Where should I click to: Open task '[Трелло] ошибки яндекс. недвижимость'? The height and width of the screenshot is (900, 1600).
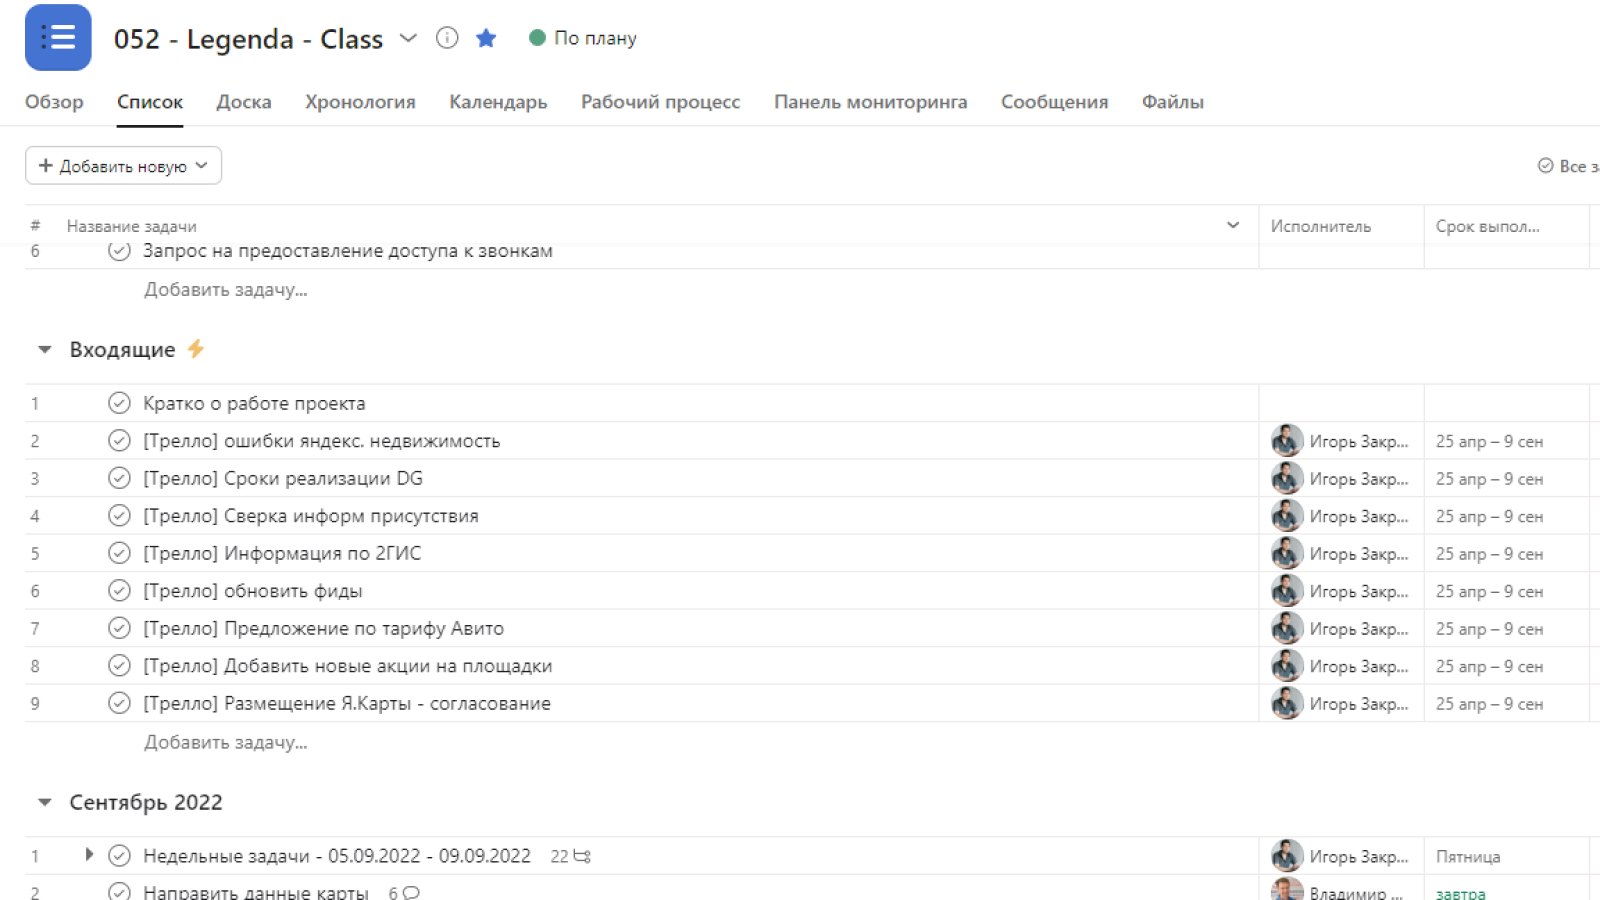tap(321, 441)
